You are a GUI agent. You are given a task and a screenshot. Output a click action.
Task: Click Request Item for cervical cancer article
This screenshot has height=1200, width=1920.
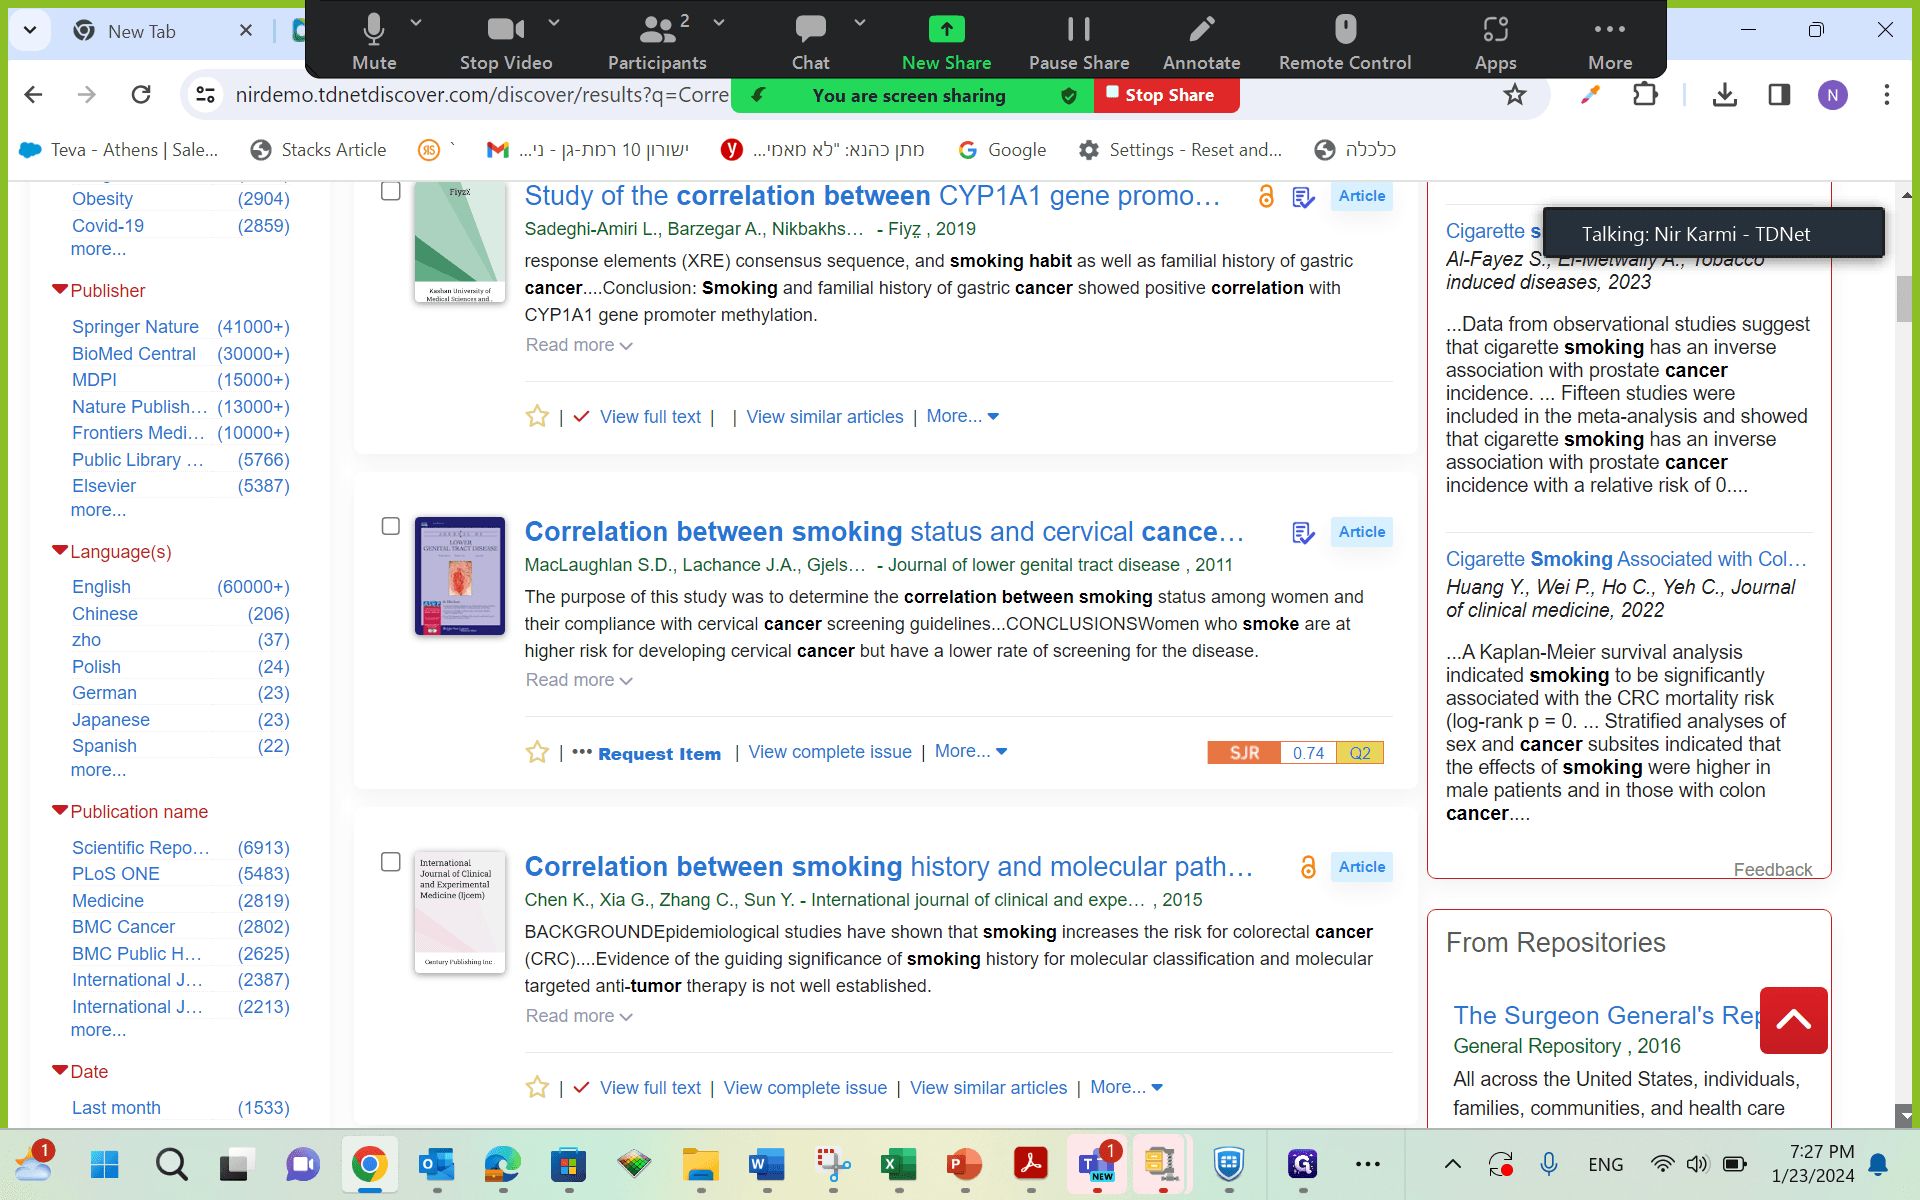pos(659,754)
